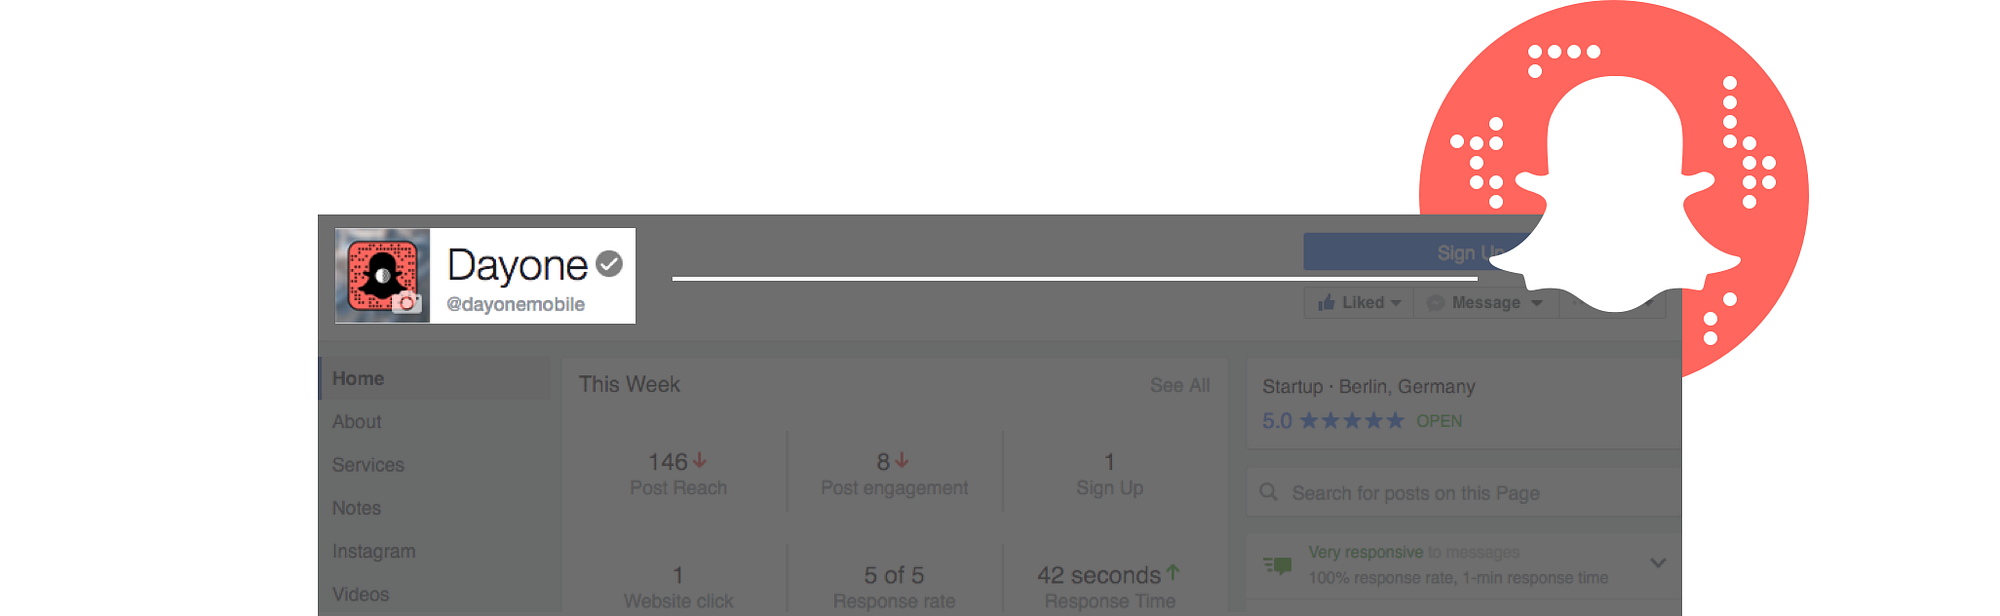The height and width of the screenshot is (616, 2000).
Task: Click the See All link
Action: click(1180, 385)
